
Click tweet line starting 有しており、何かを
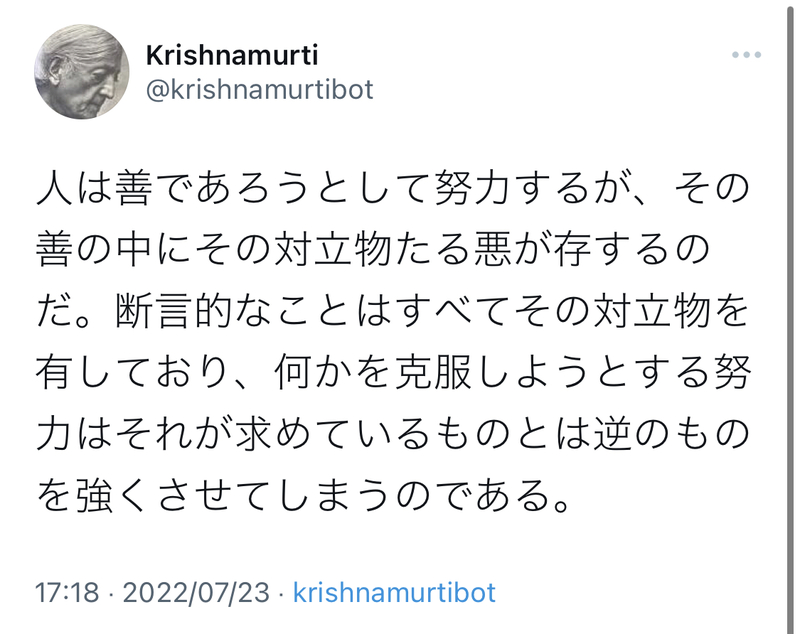coord(393,373)
